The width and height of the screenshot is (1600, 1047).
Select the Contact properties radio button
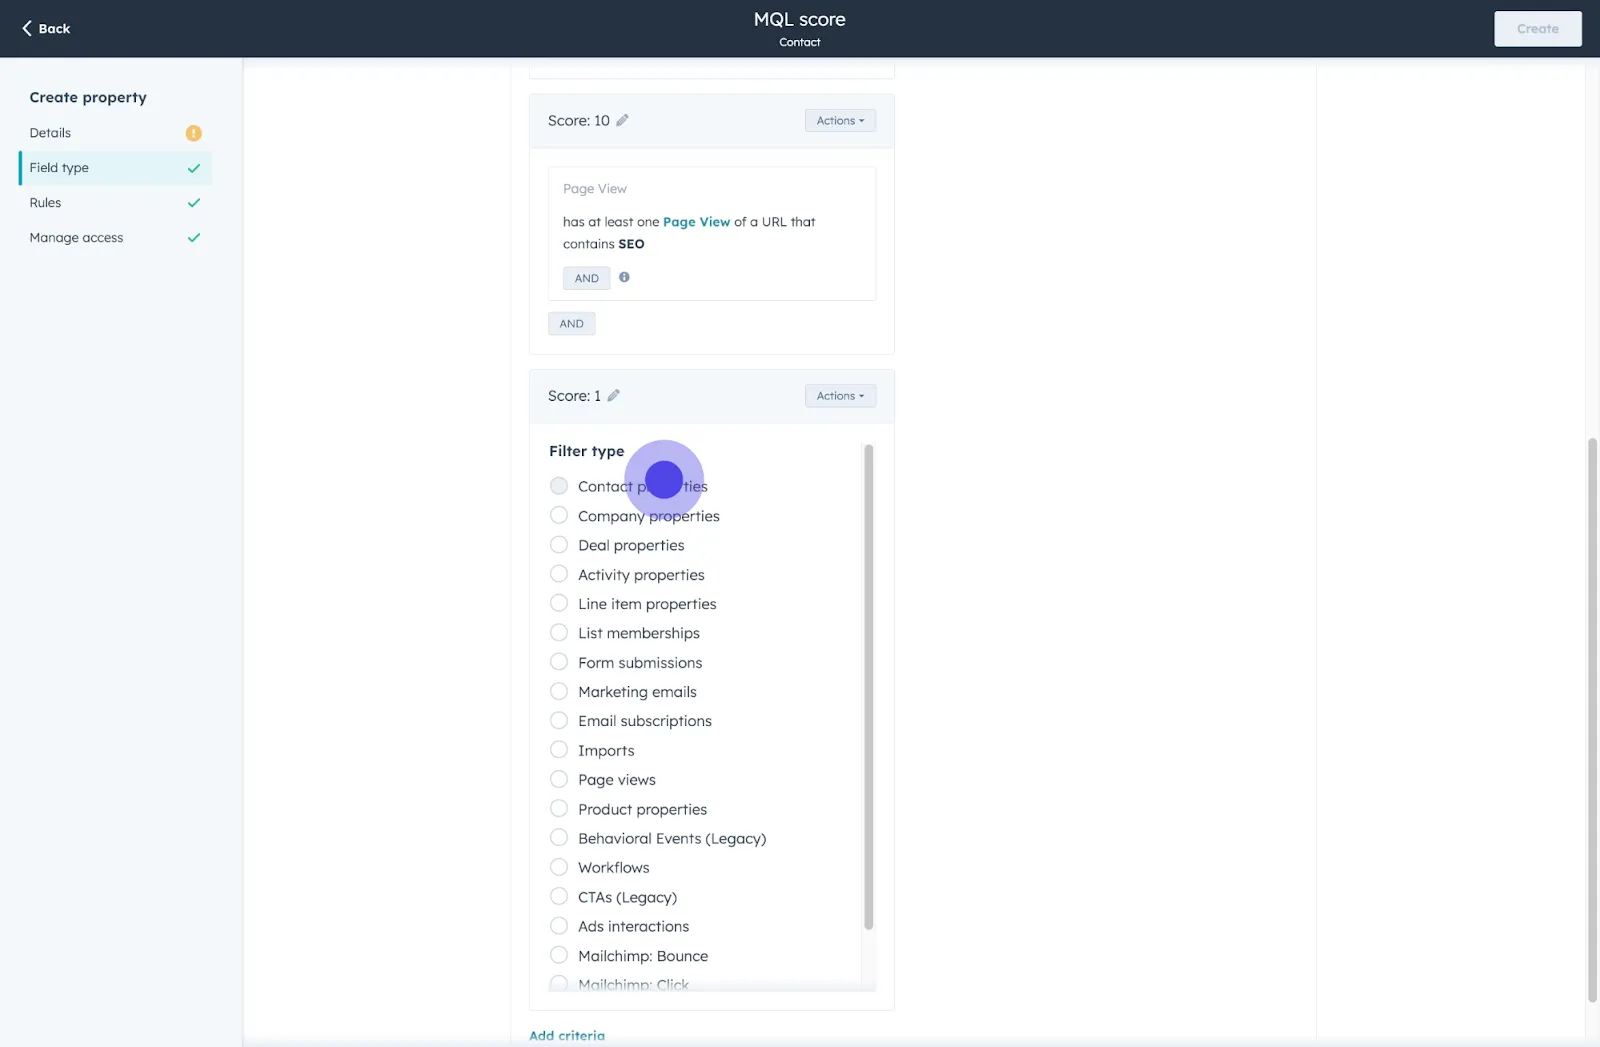(559, 486)
